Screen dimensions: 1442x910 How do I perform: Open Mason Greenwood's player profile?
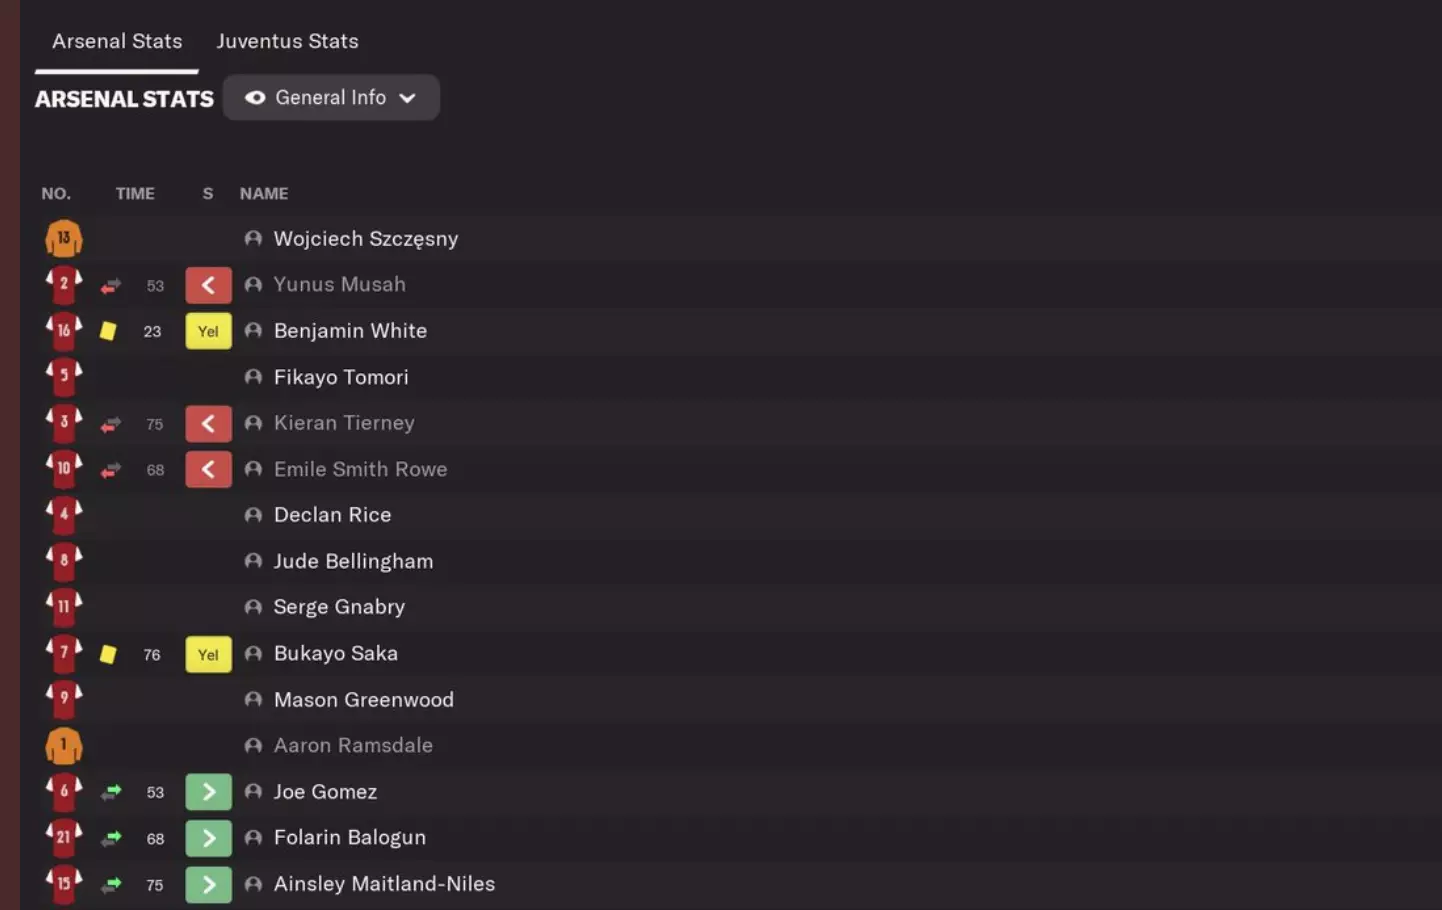[x=363, y=700]
